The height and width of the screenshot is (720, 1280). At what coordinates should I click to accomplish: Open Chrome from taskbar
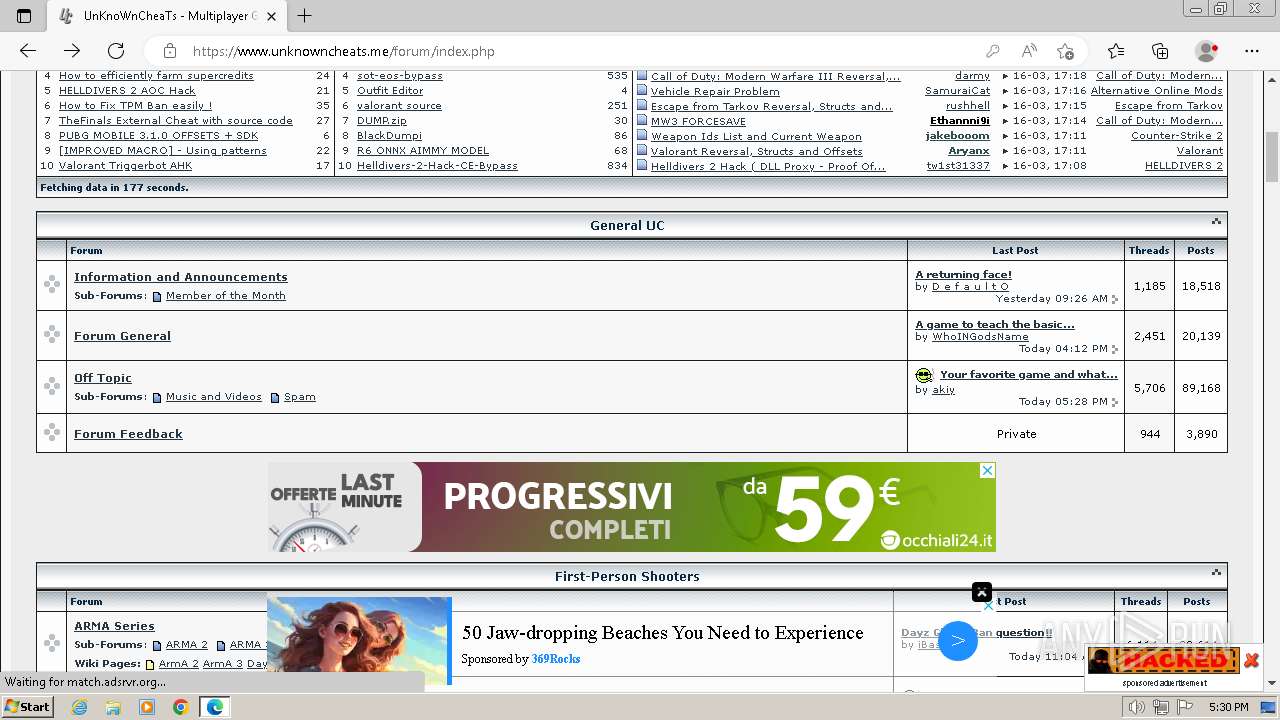tap(180, 707)
